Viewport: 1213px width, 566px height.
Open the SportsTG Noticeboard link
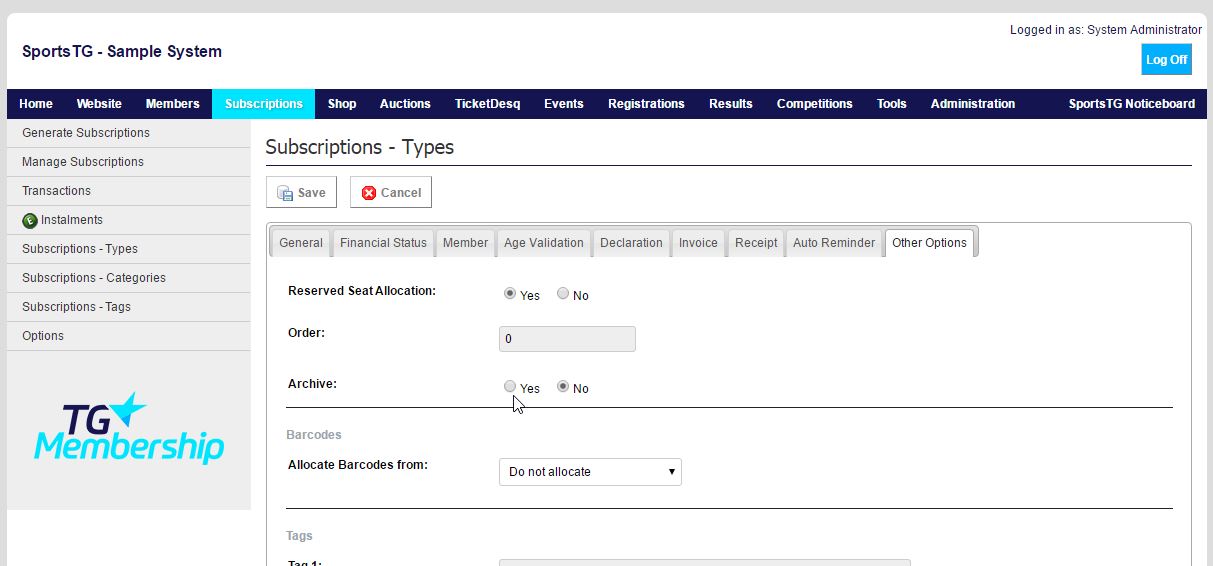click(1131, 104)
